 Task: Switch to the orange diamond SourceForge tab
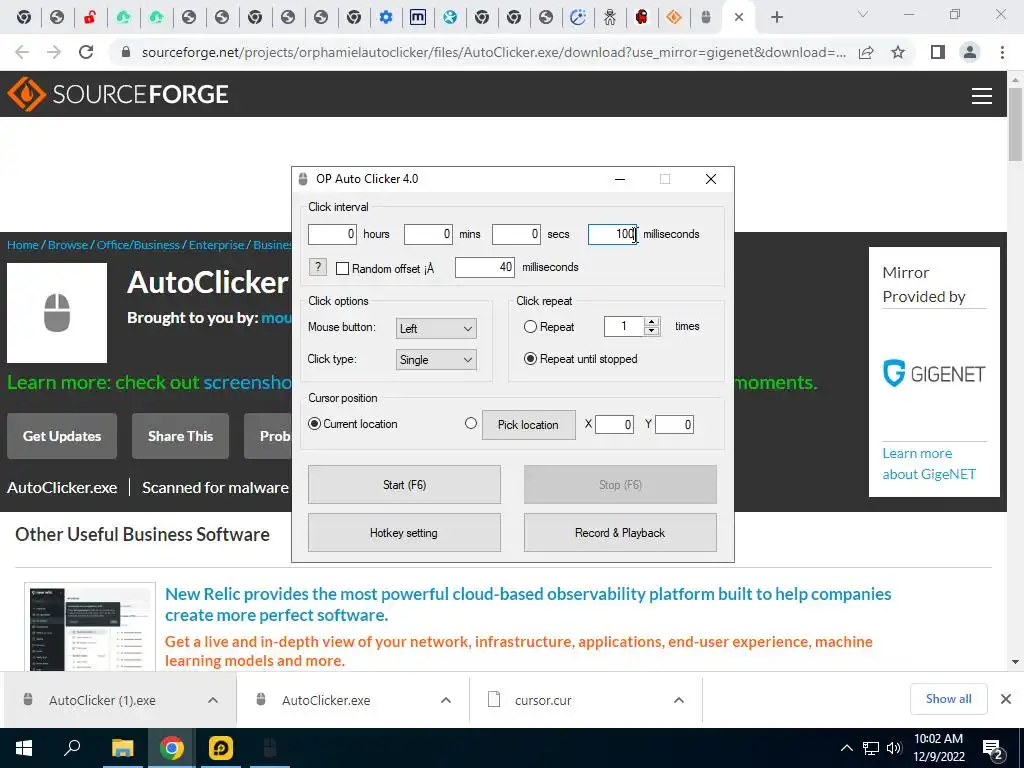point(674,17)
